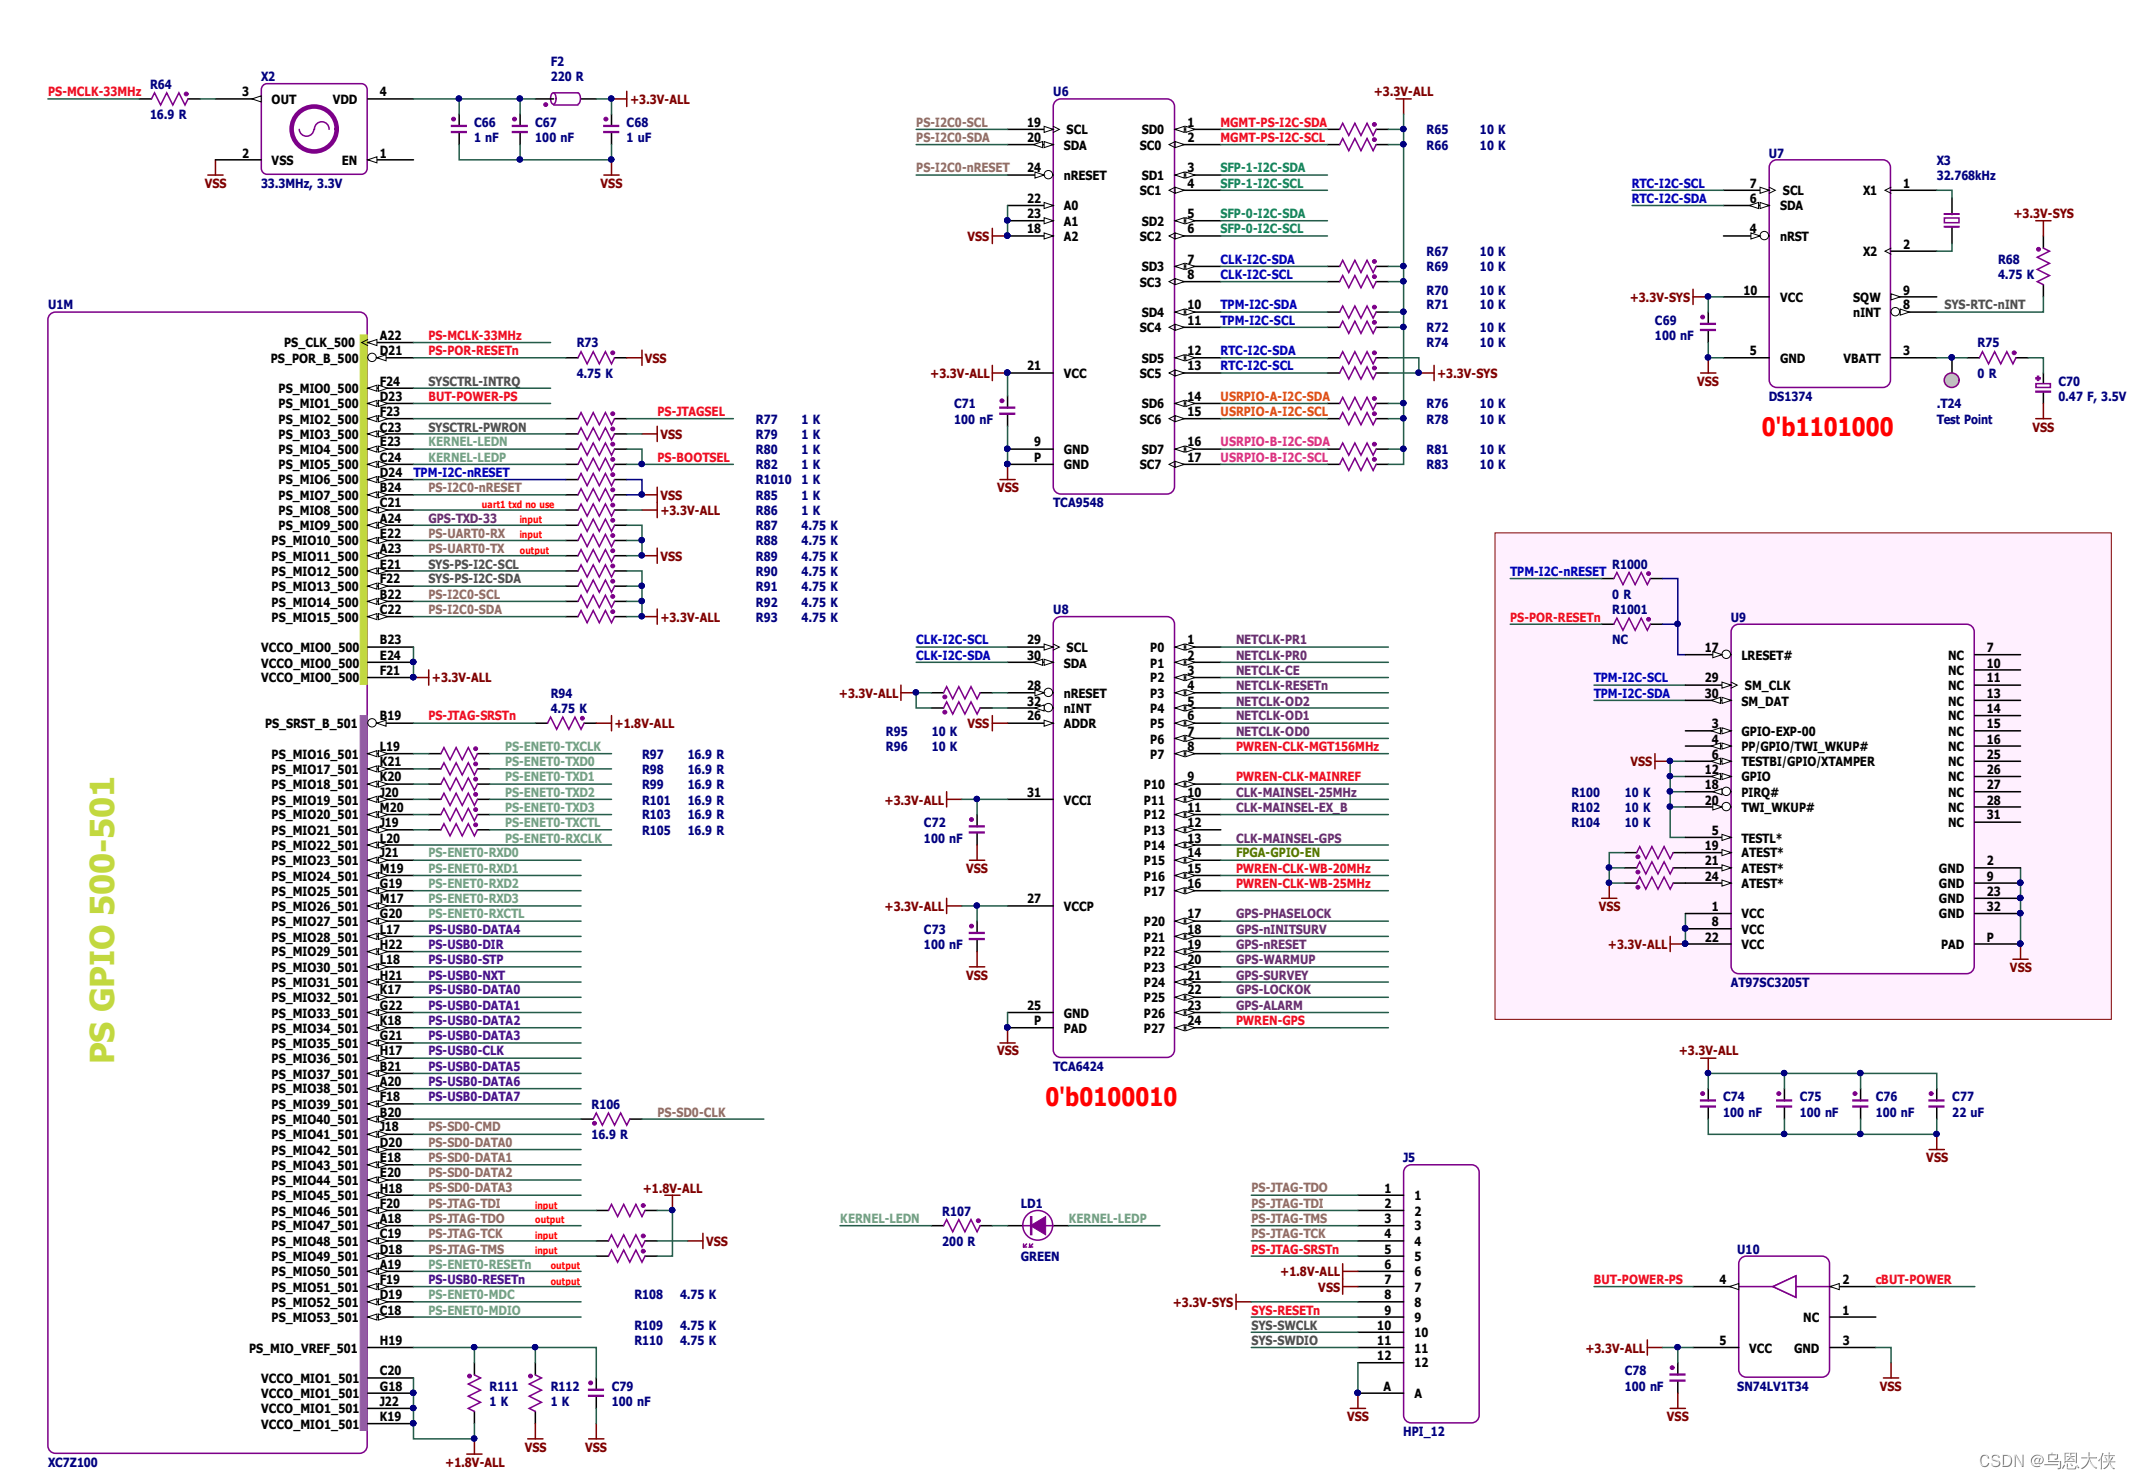The height and width of the screenshot is (1479, 2131).
Task: Select the LD1 green LED symbol
Action: 1037,1224
